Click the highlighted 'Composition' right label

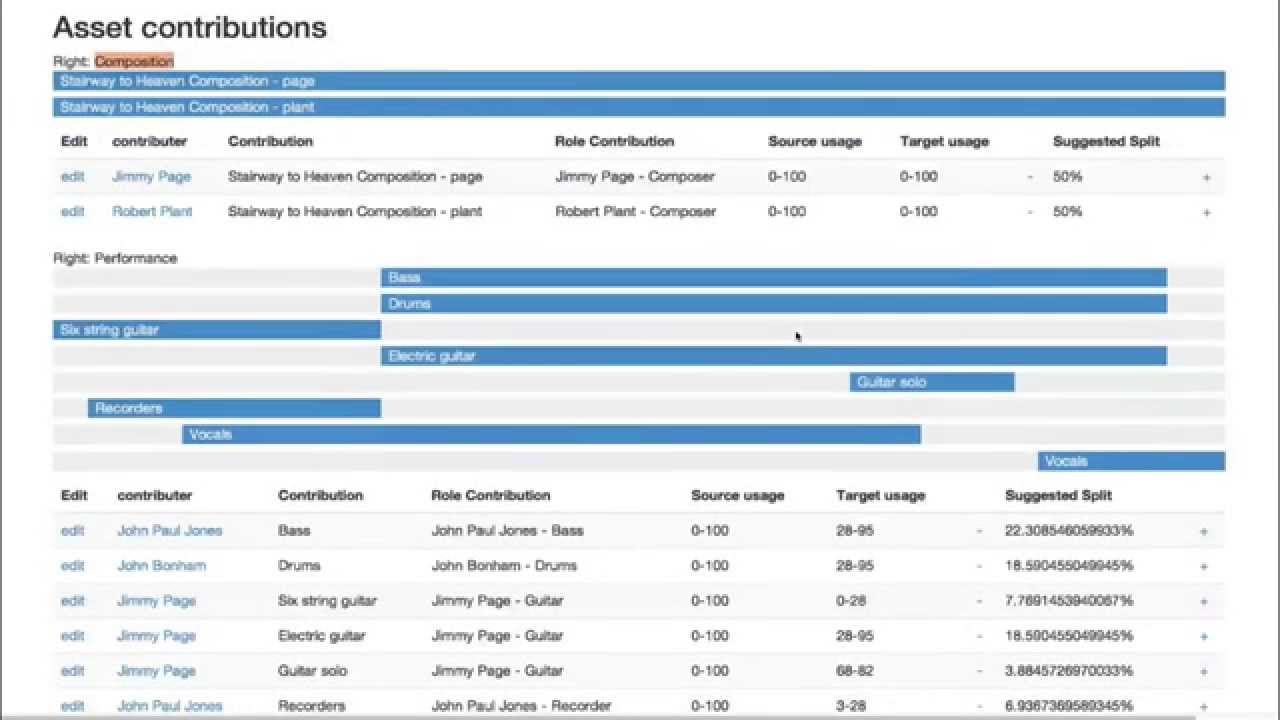[134, 61]
